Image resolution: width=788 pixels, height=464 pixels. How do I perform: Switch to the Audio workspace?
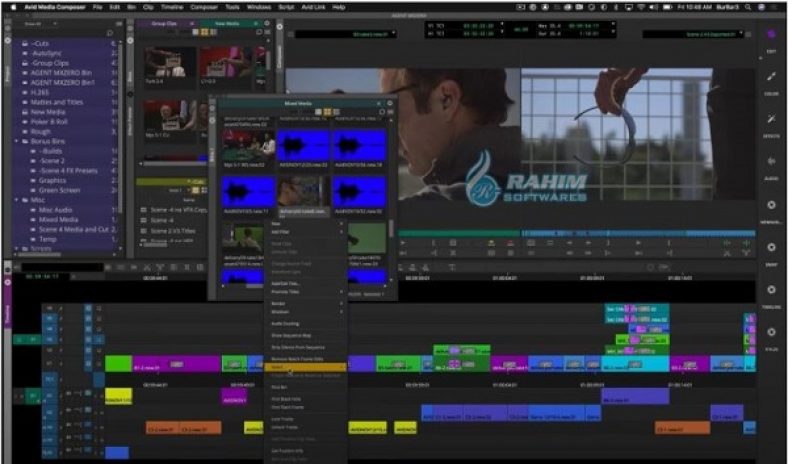tap(771, 161)
